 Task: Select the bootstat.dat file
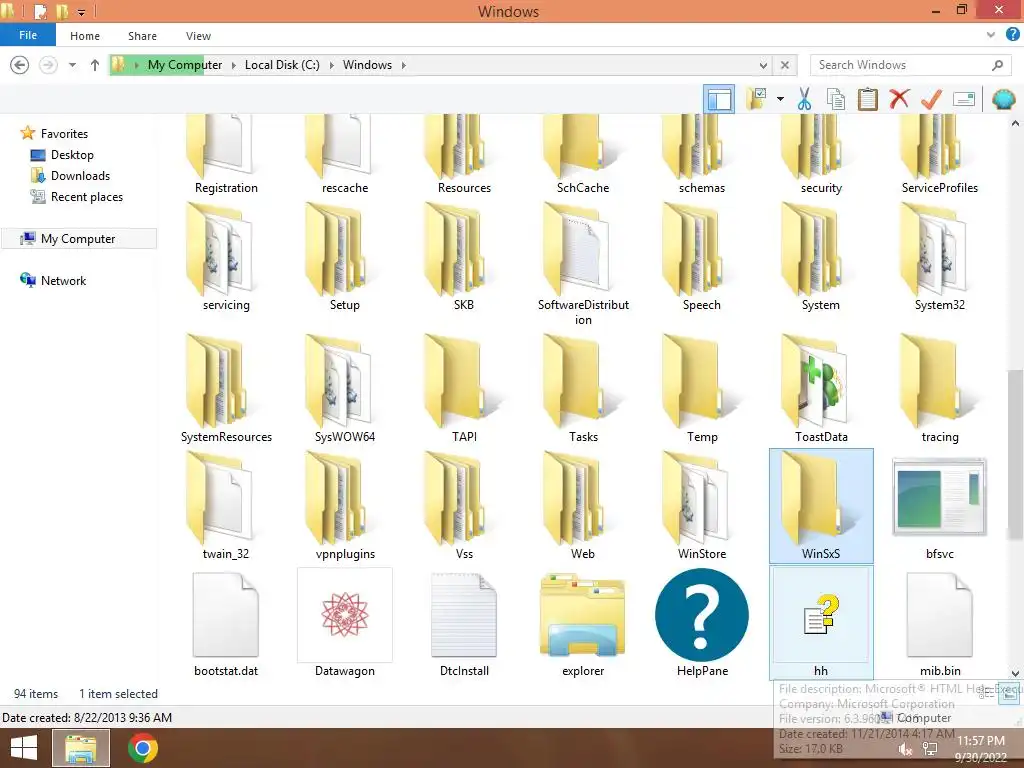coord(226,622)
